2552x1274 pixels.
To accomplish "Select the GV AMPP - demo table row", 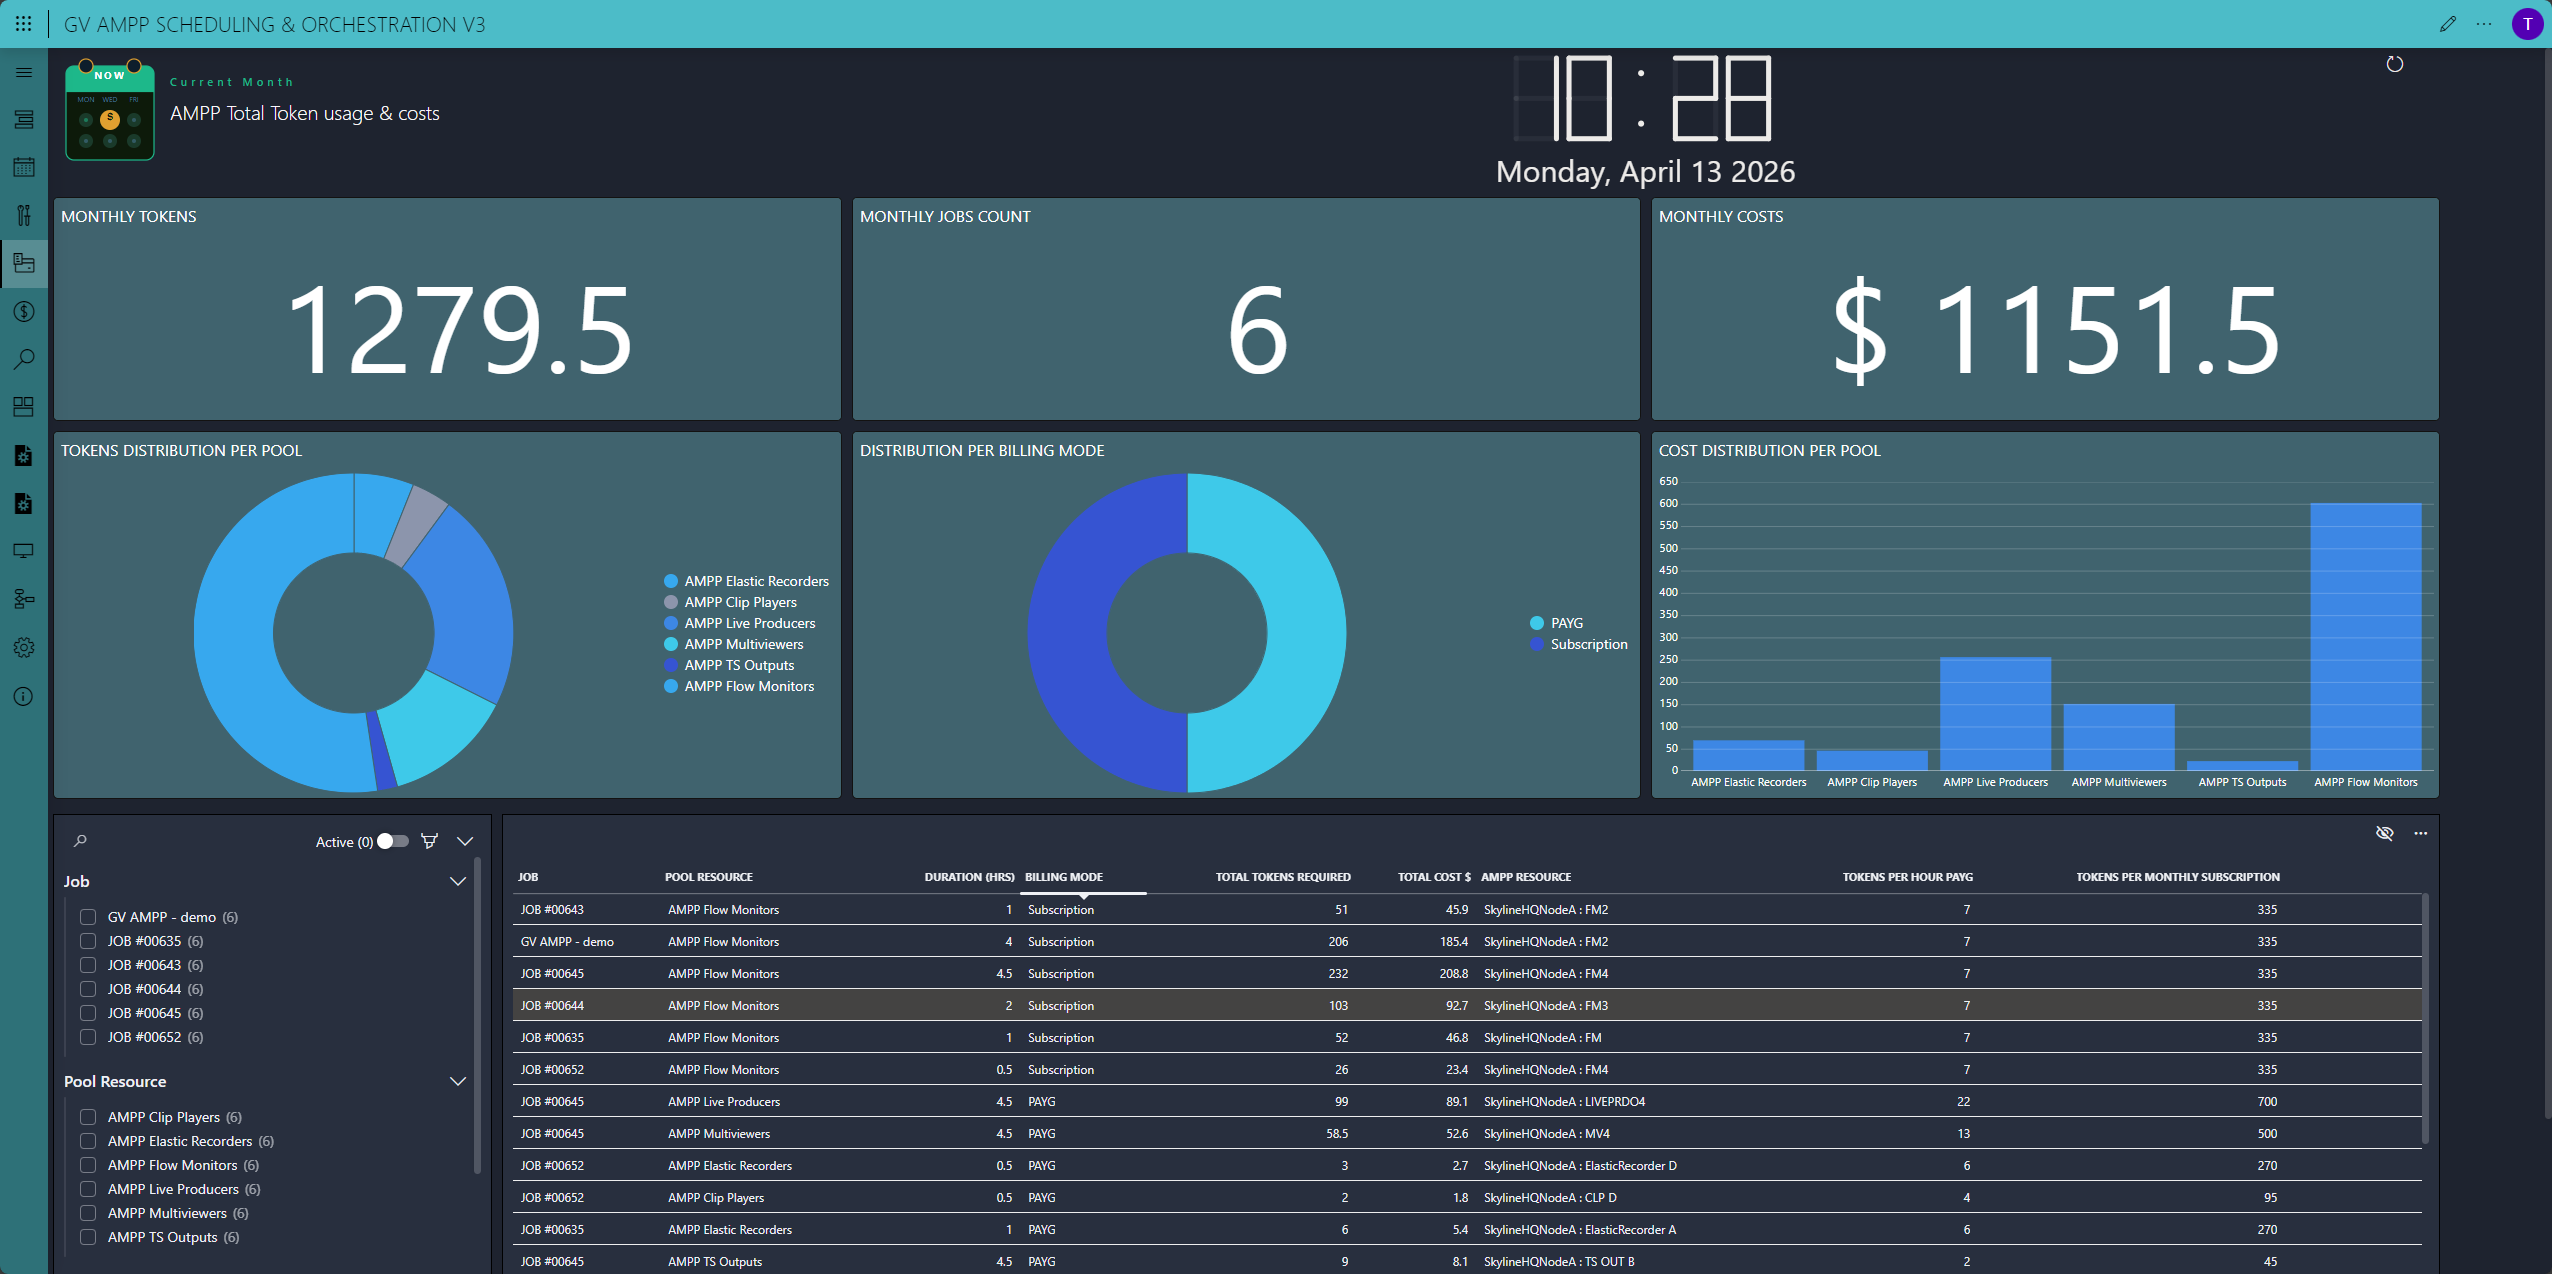I will click(567, 941).
